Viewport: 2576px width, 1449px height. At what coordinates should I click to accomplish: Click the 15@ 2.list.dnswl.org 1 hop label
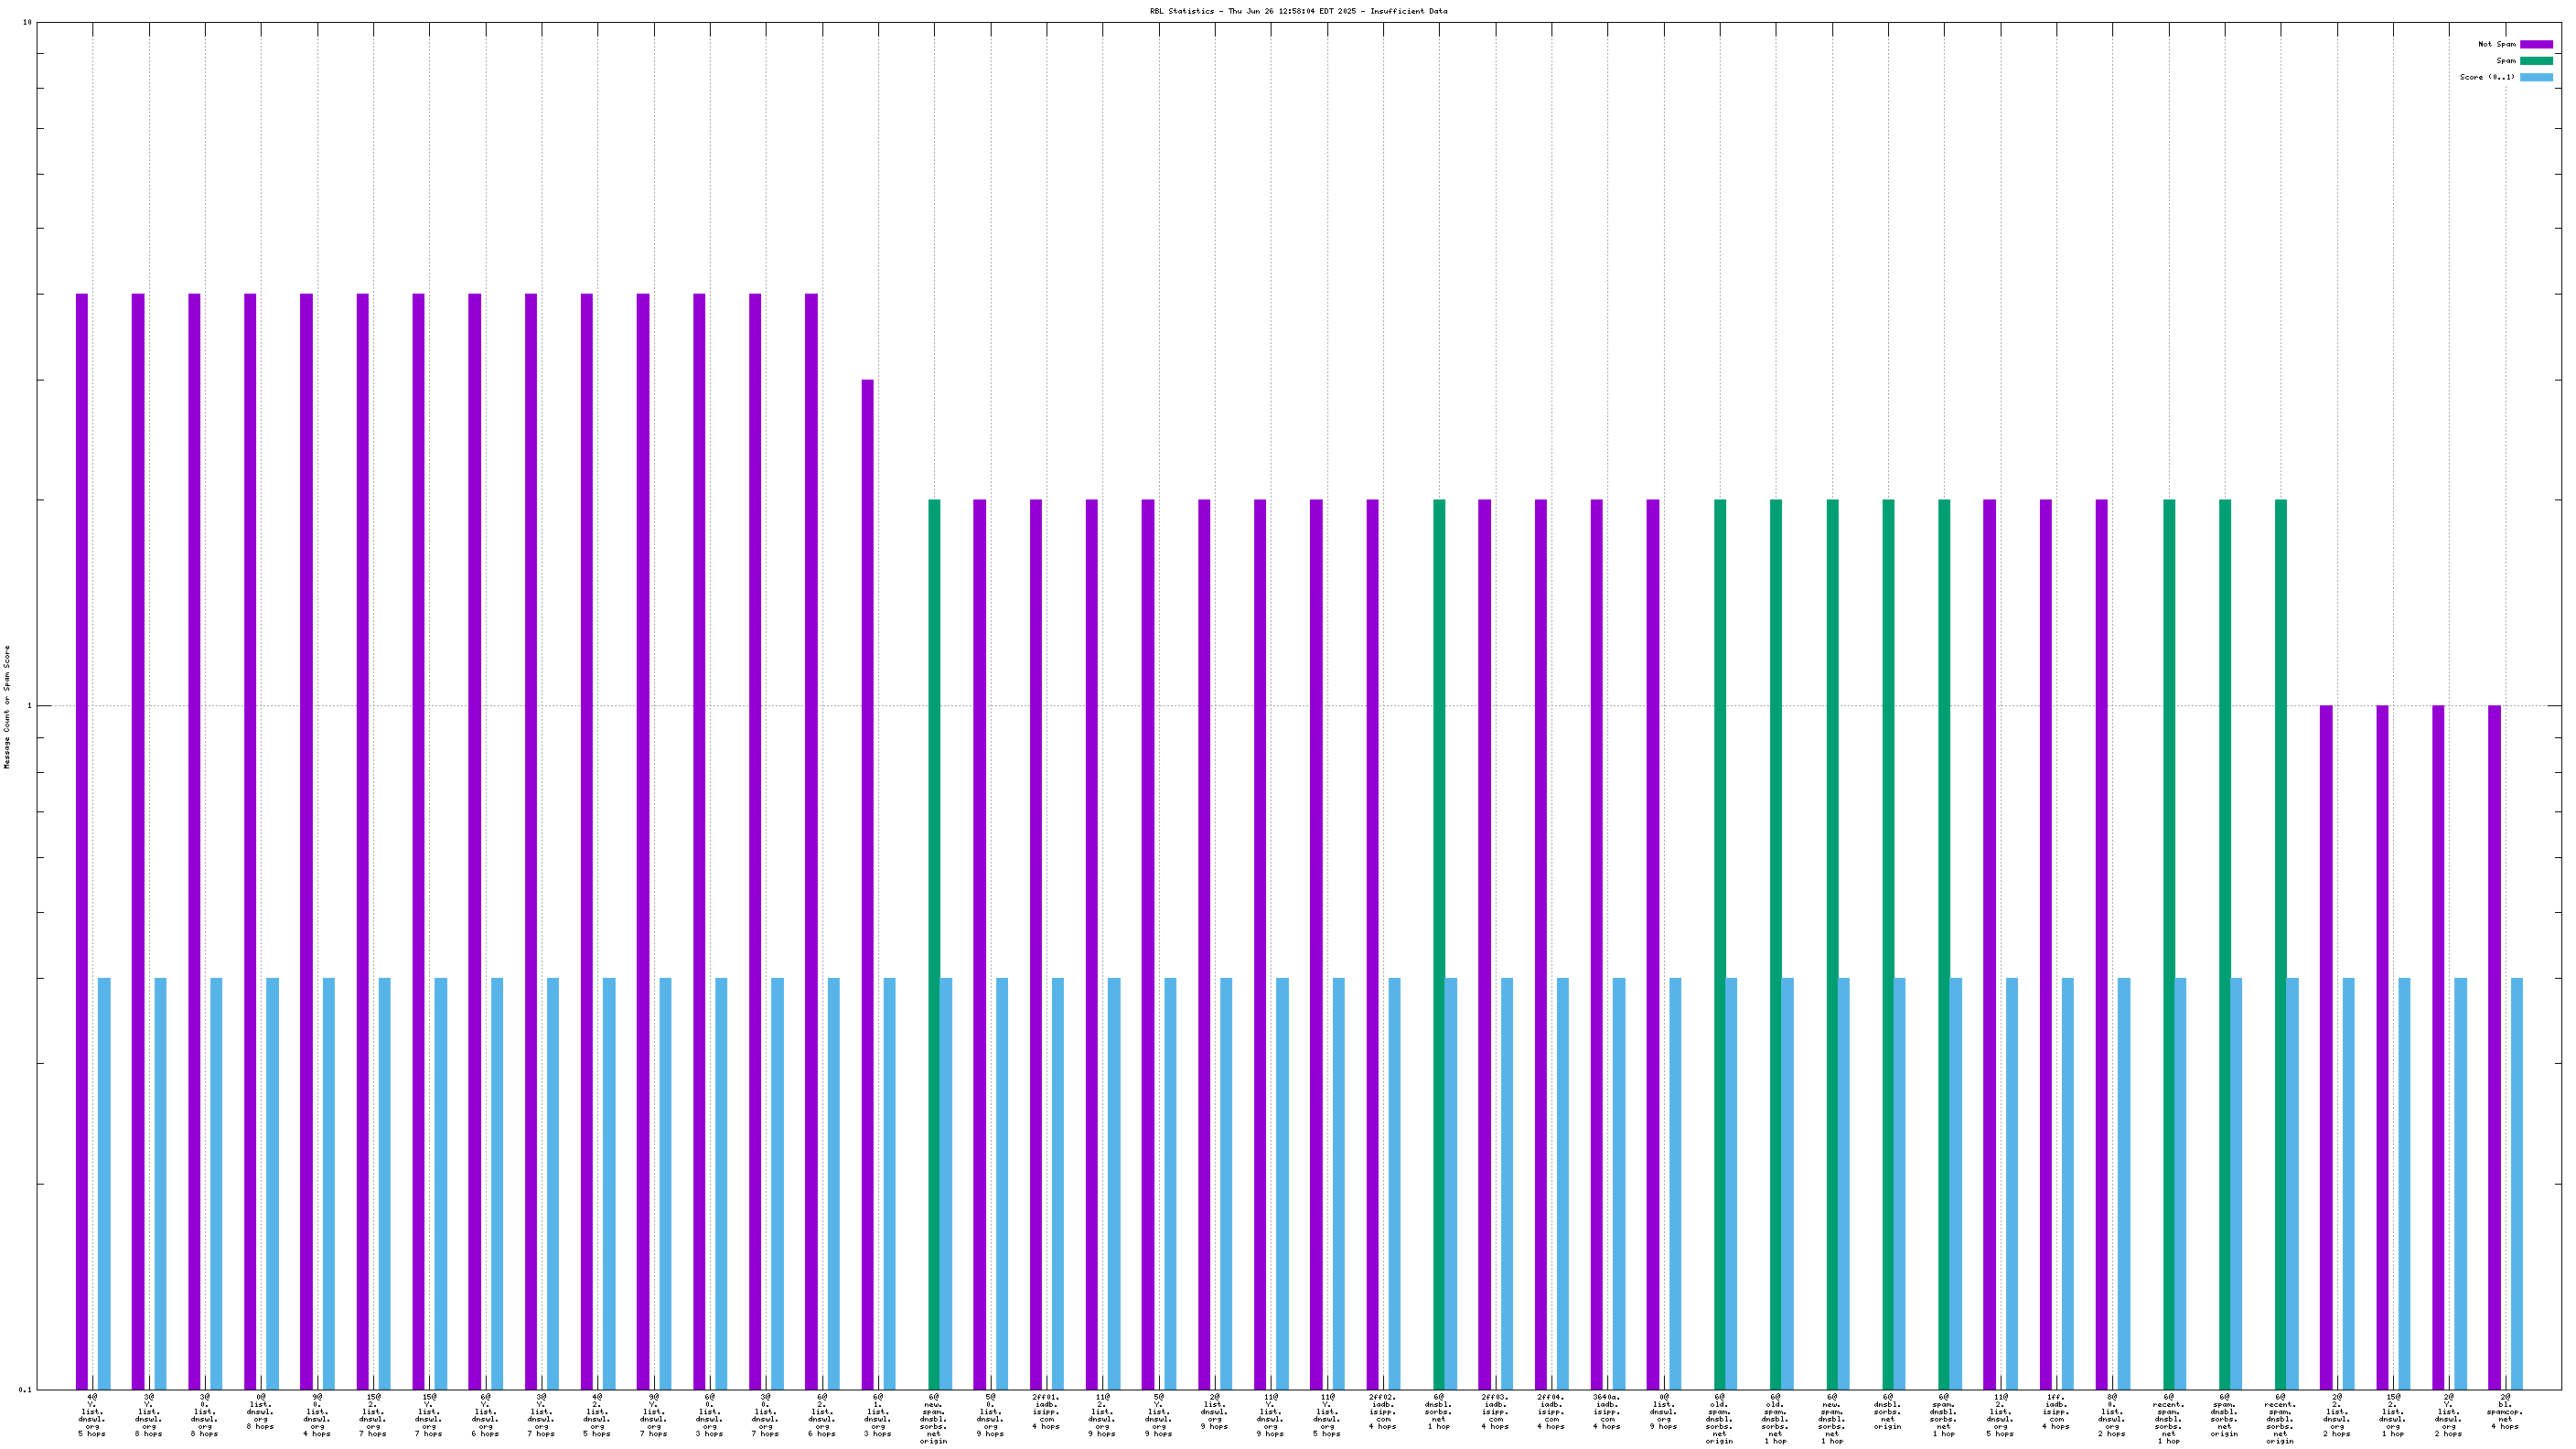(2393, 1415)
